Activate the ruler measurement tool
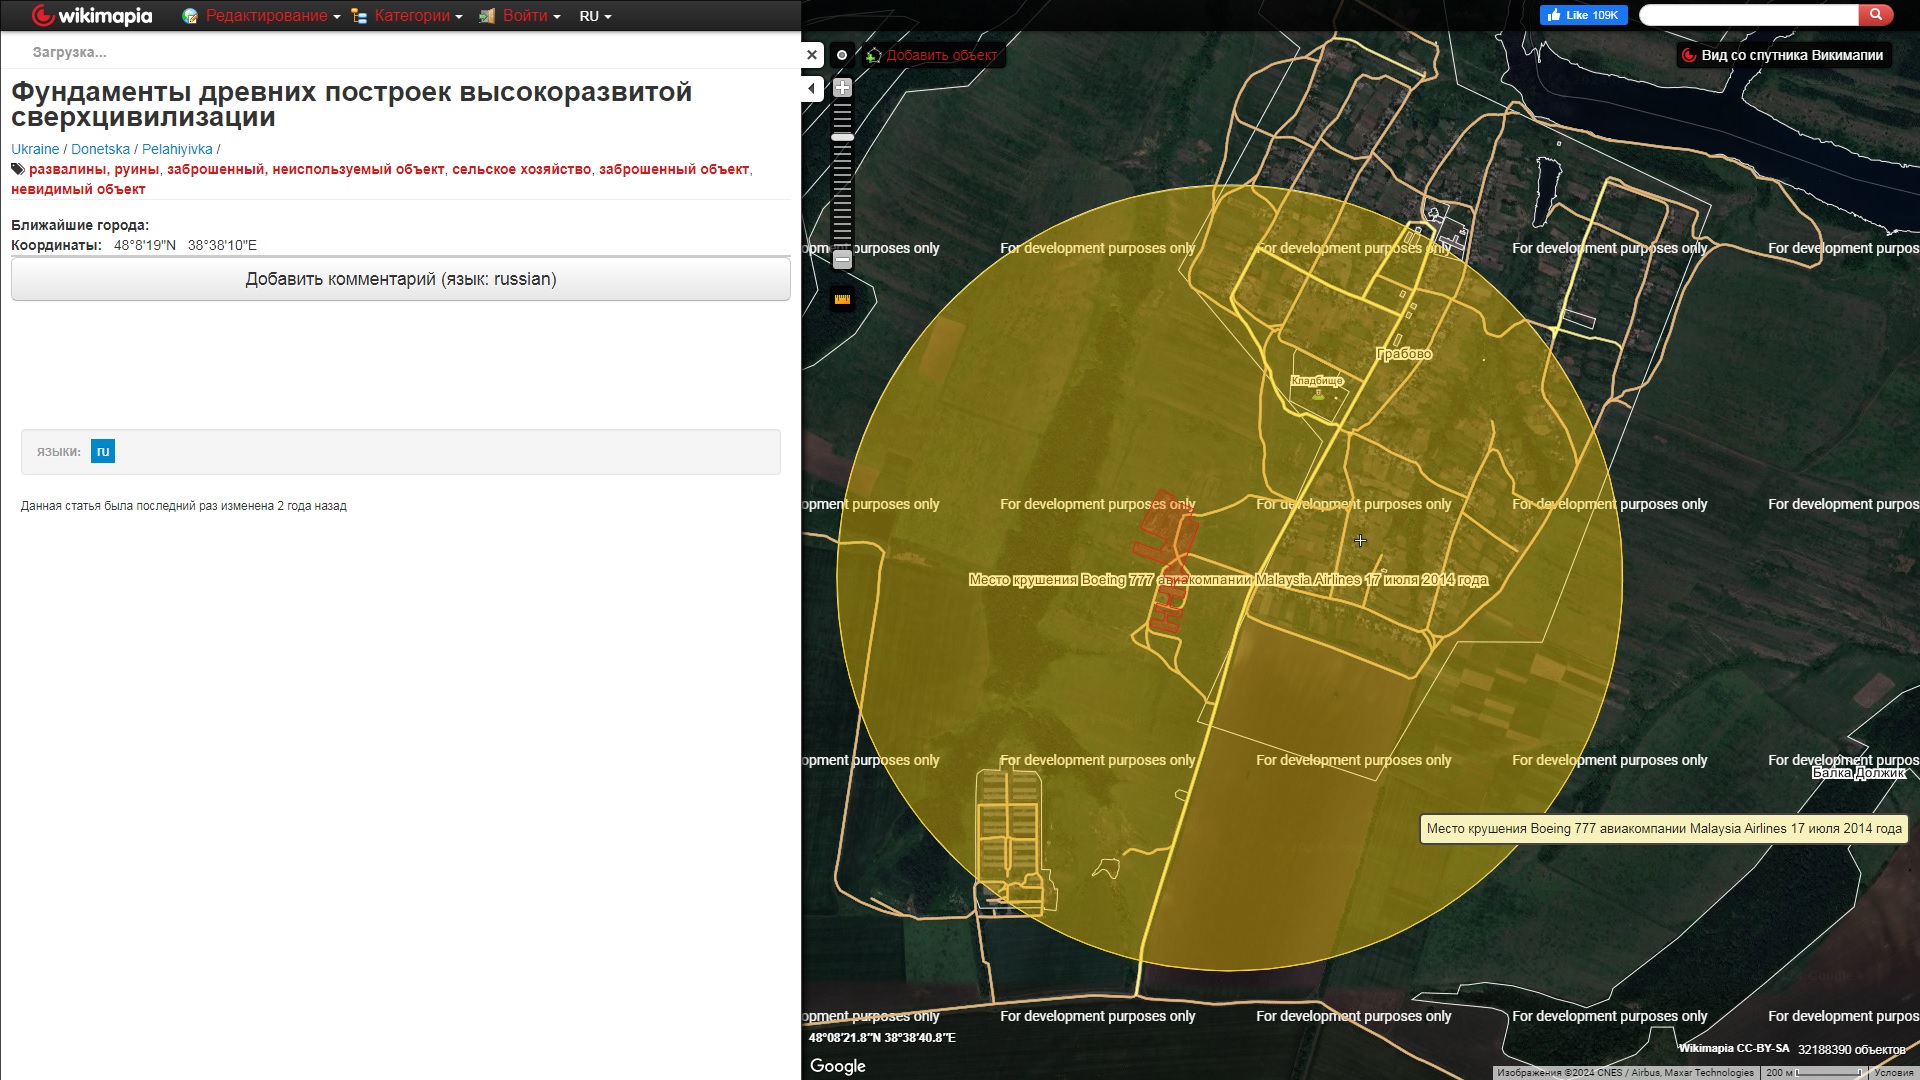This screenshot has height=1080, width=1920. point(842,299)
